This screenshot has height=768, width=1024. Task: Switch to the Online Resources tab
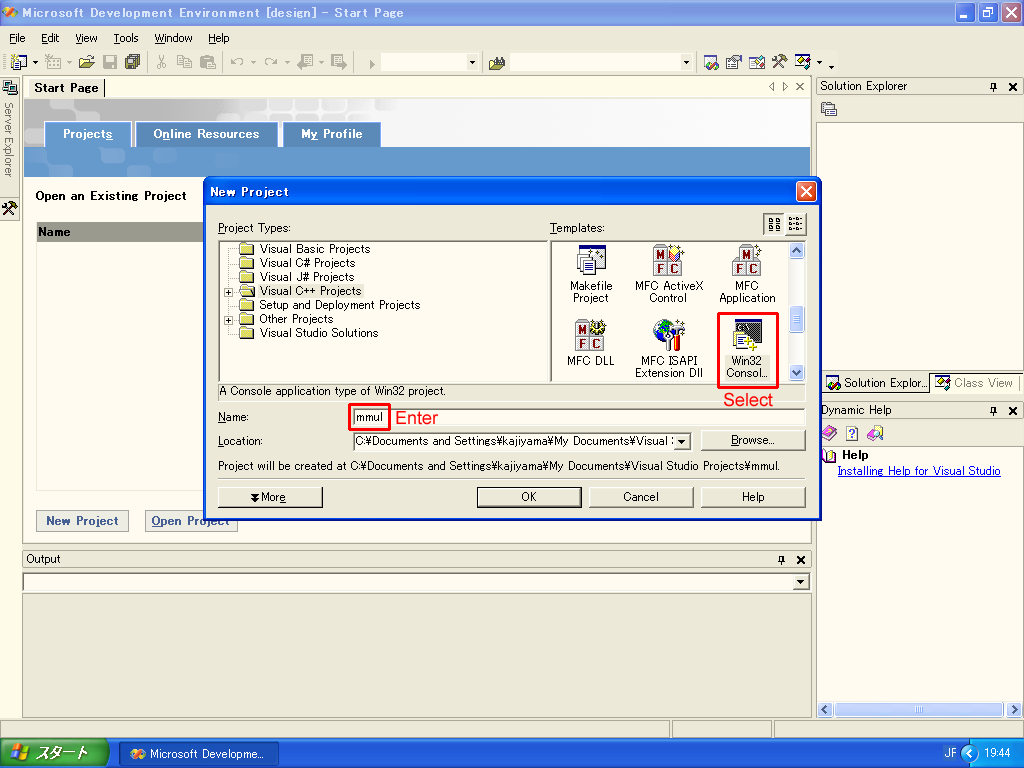click(x=206, y=134)
